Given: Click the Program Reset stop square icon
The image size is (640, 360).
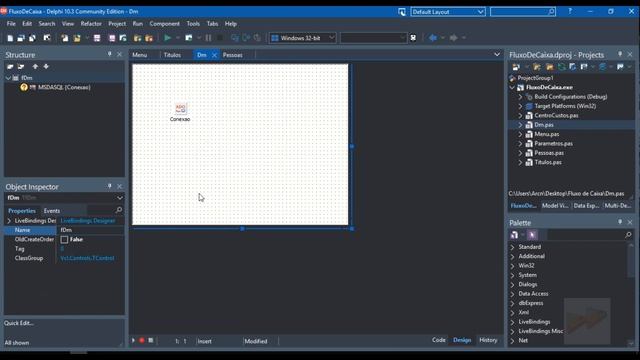Looking at the screenshot, I should [220, 38].
